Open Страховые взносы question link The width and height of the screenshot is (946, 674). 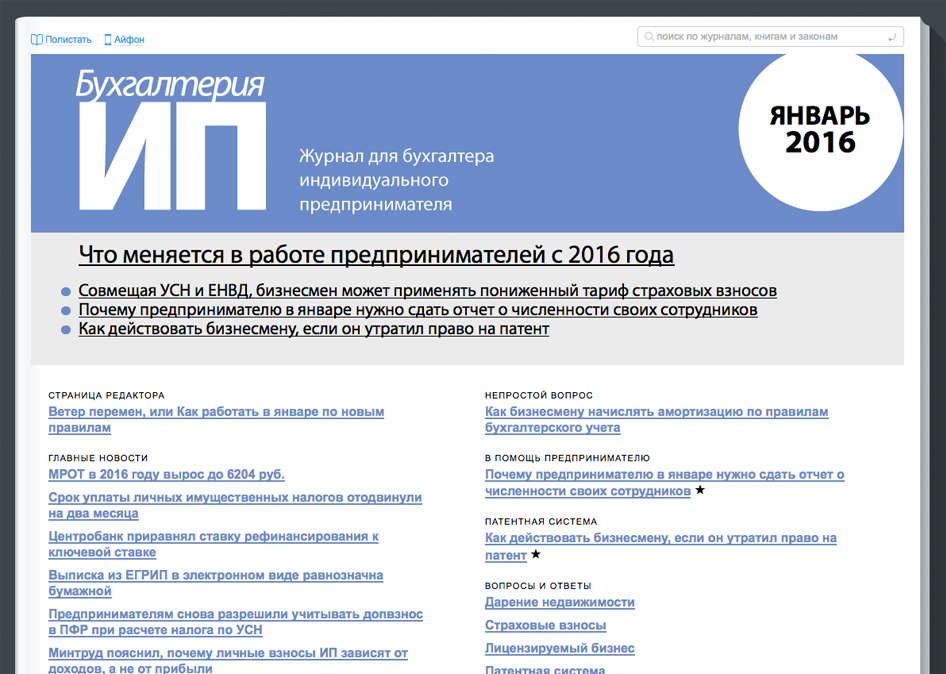(x=545, y=625)
